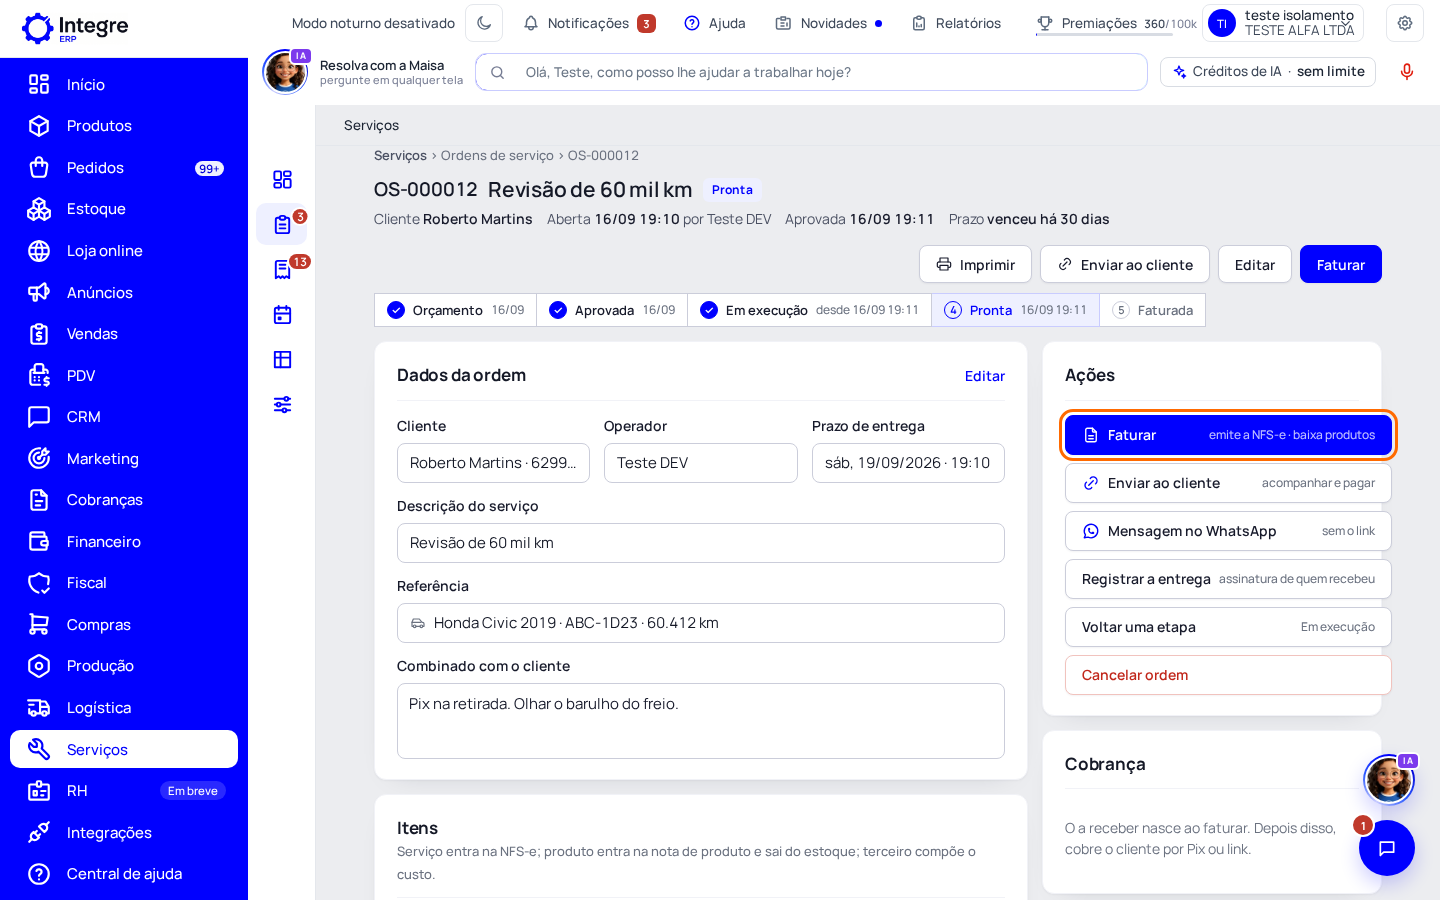
Task: Select the Em execução step
Action: pyautogui.click(x=809, y=310)
